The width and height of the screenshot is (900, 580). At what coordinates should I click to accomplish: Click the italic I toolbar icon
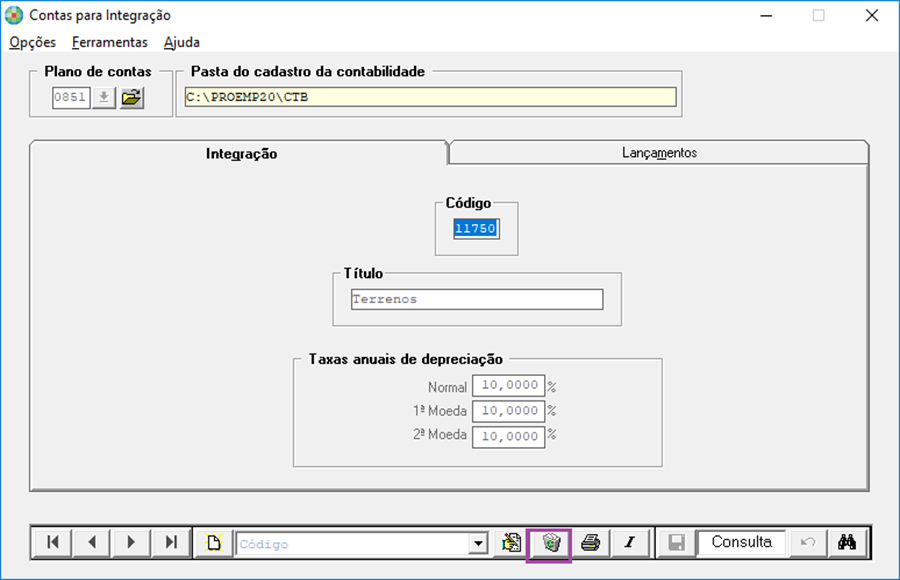pos(630,542)
